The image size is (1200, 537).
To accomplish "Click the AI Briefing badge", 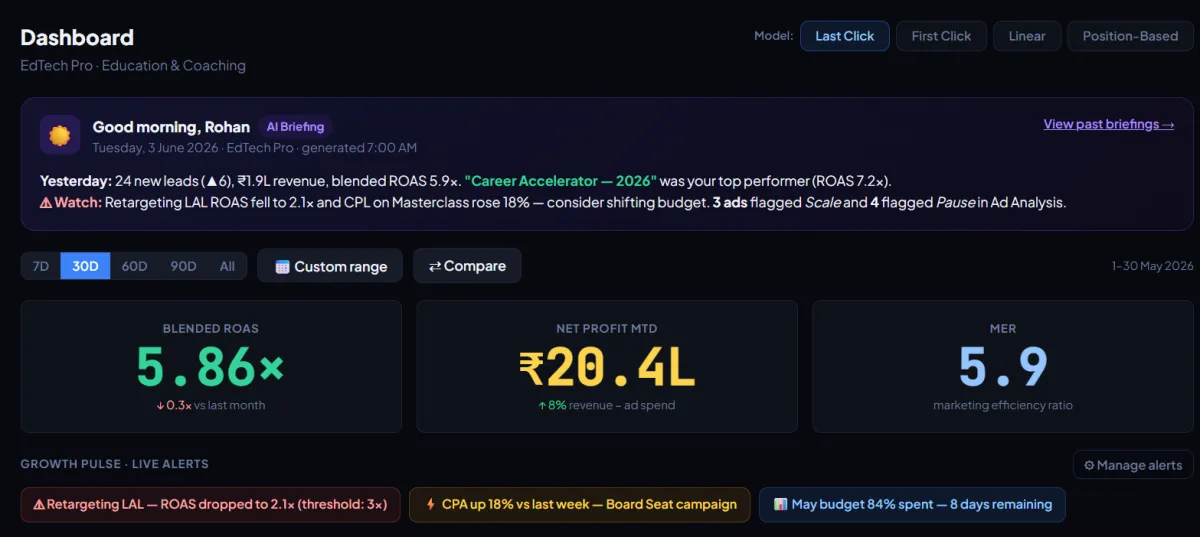I will tap(295, 127).
